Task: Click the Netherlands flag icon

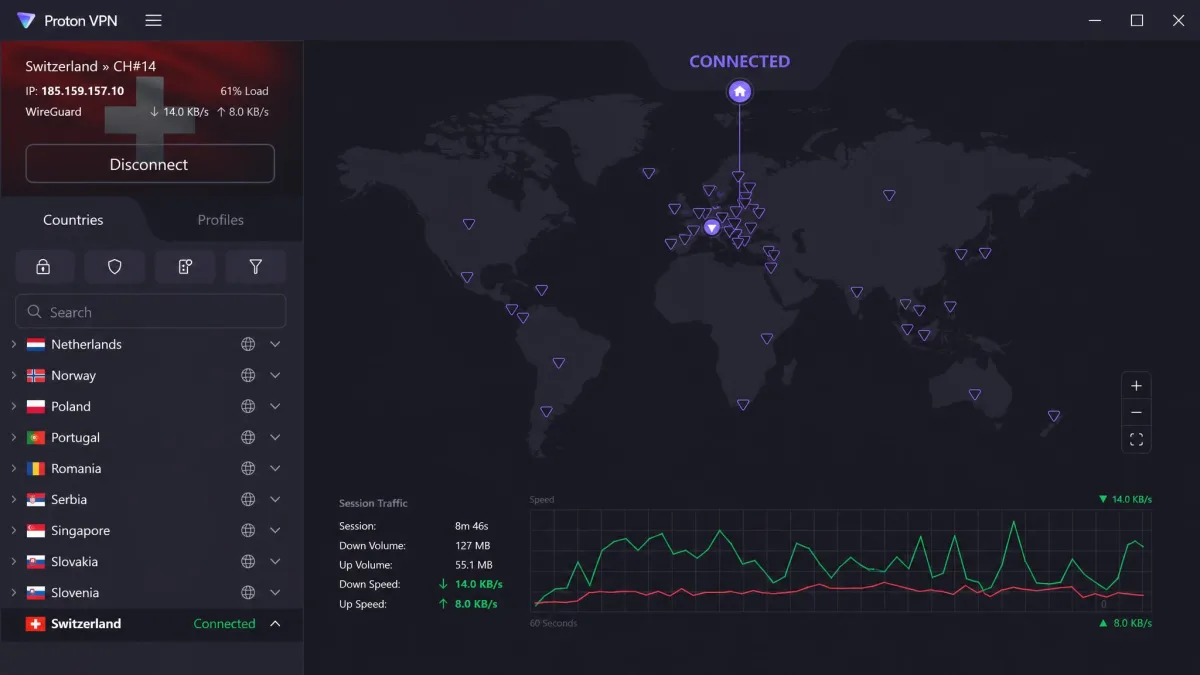Action: (36, 344)
